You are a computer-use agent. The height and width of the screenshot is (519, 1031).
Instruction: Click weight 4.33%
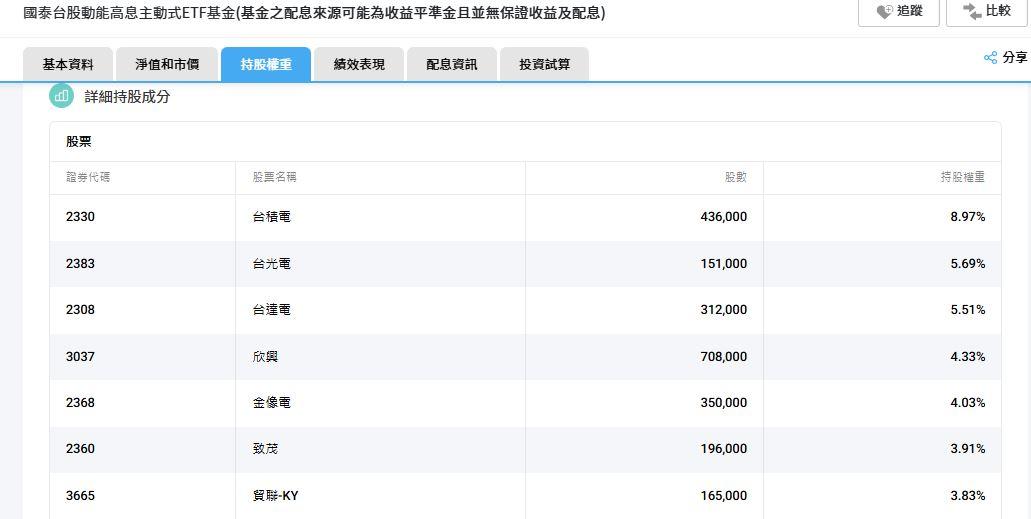coord(968,357)
